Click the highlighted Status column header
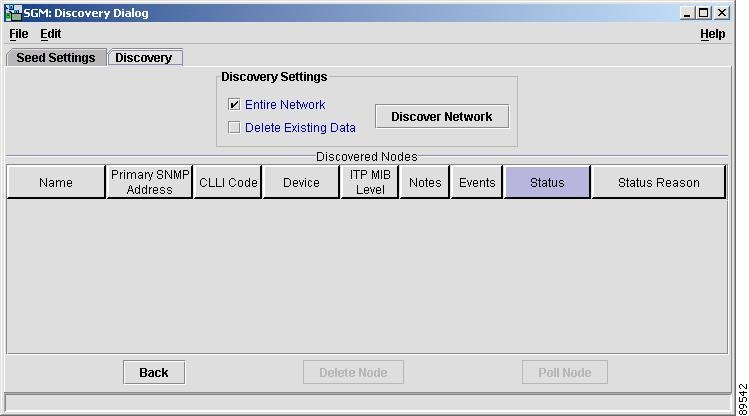 [547, 182]
